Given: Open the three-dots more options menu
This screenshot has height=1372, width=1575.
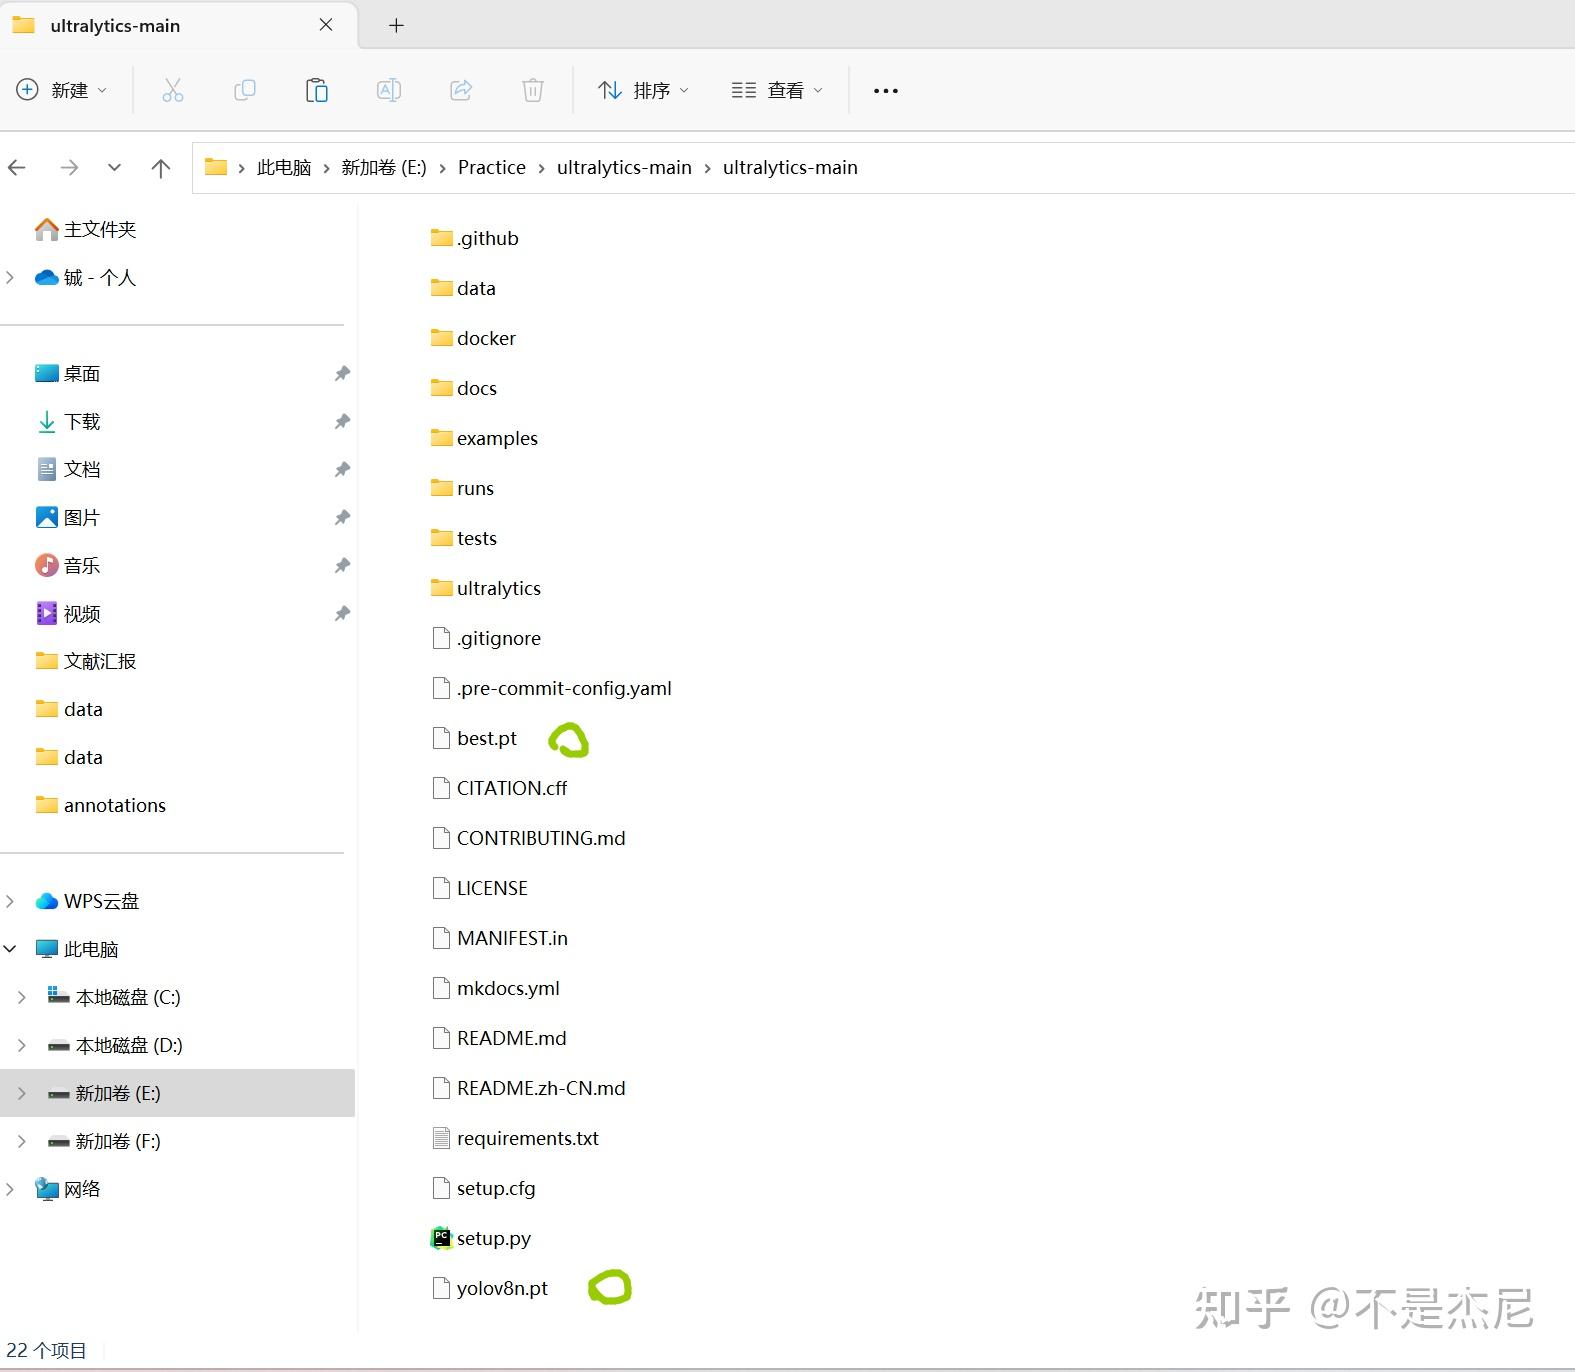Looking at the screenshot, I should 886,90.
